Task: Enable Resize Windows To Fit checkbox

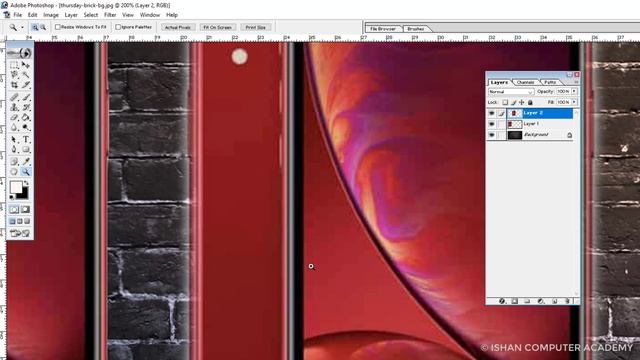Action: pos(58,27)
